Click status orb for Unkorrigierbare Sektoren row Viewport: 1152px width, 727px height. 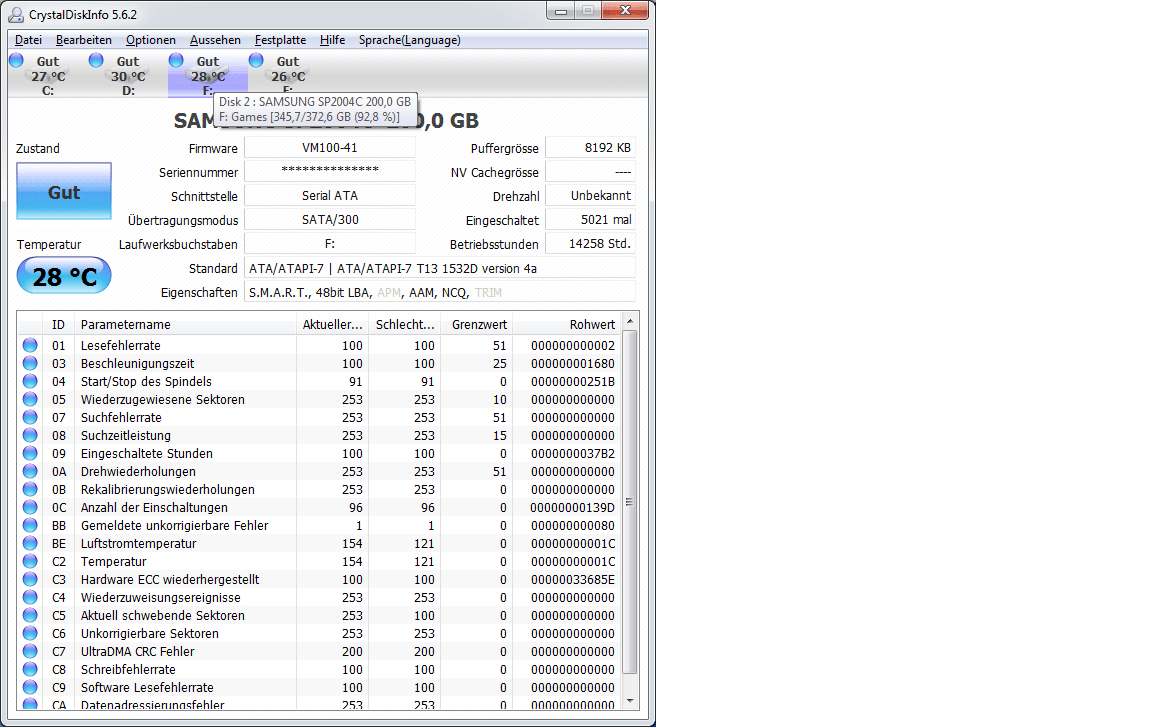tap(30, 633)
